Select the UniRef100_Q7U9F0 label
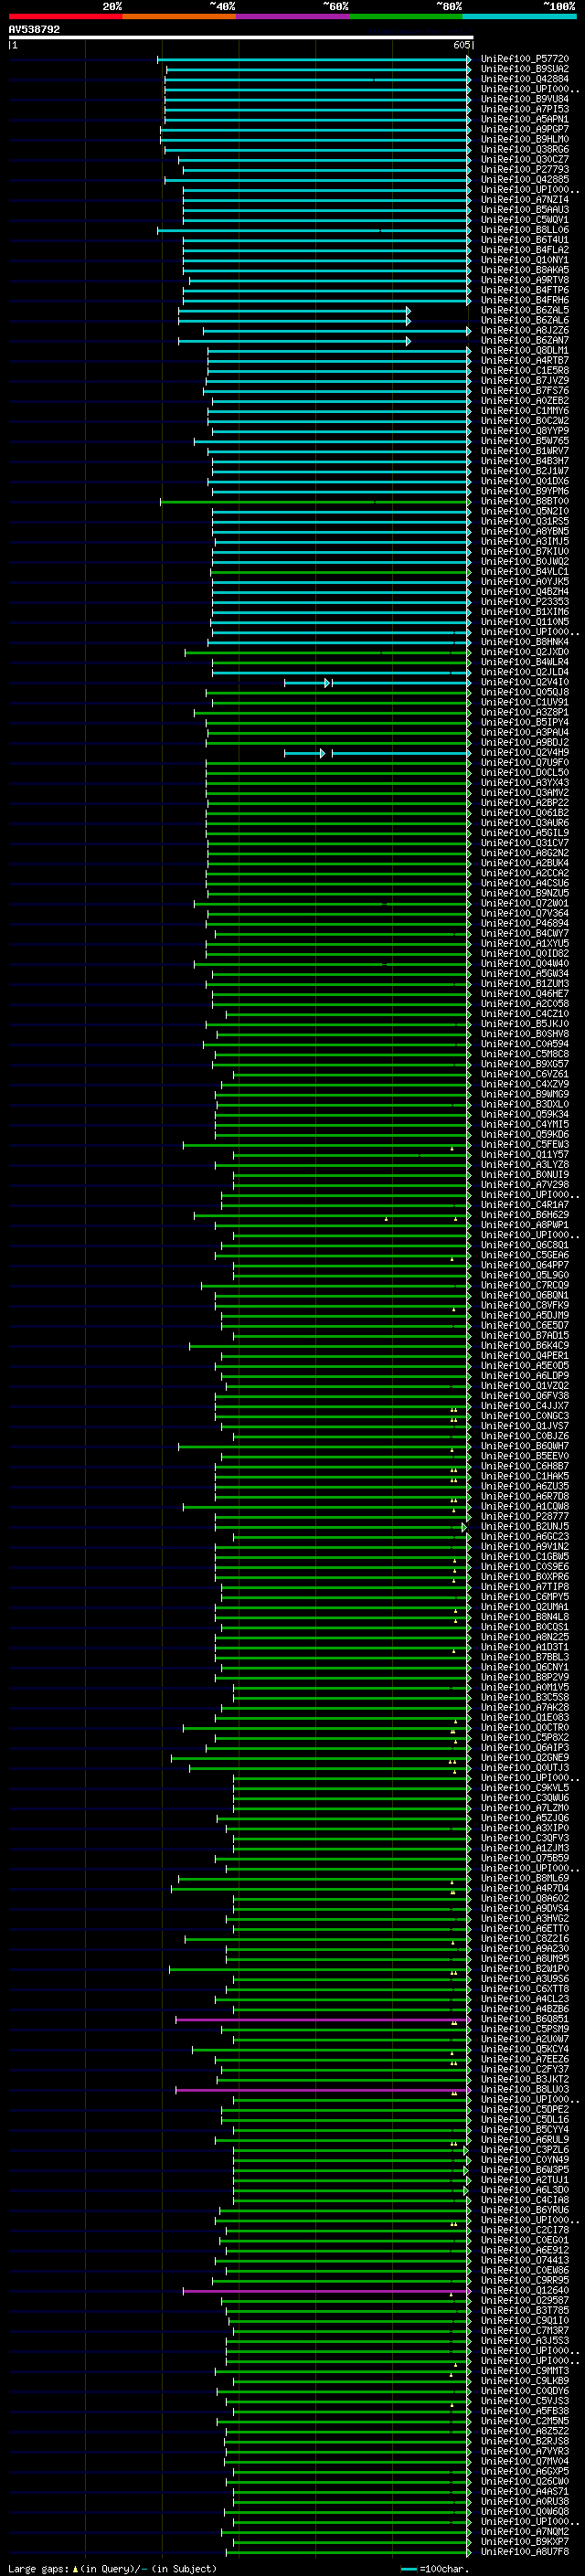Image resolution: width=585 pixels, height=2576 pixels. 524,763
